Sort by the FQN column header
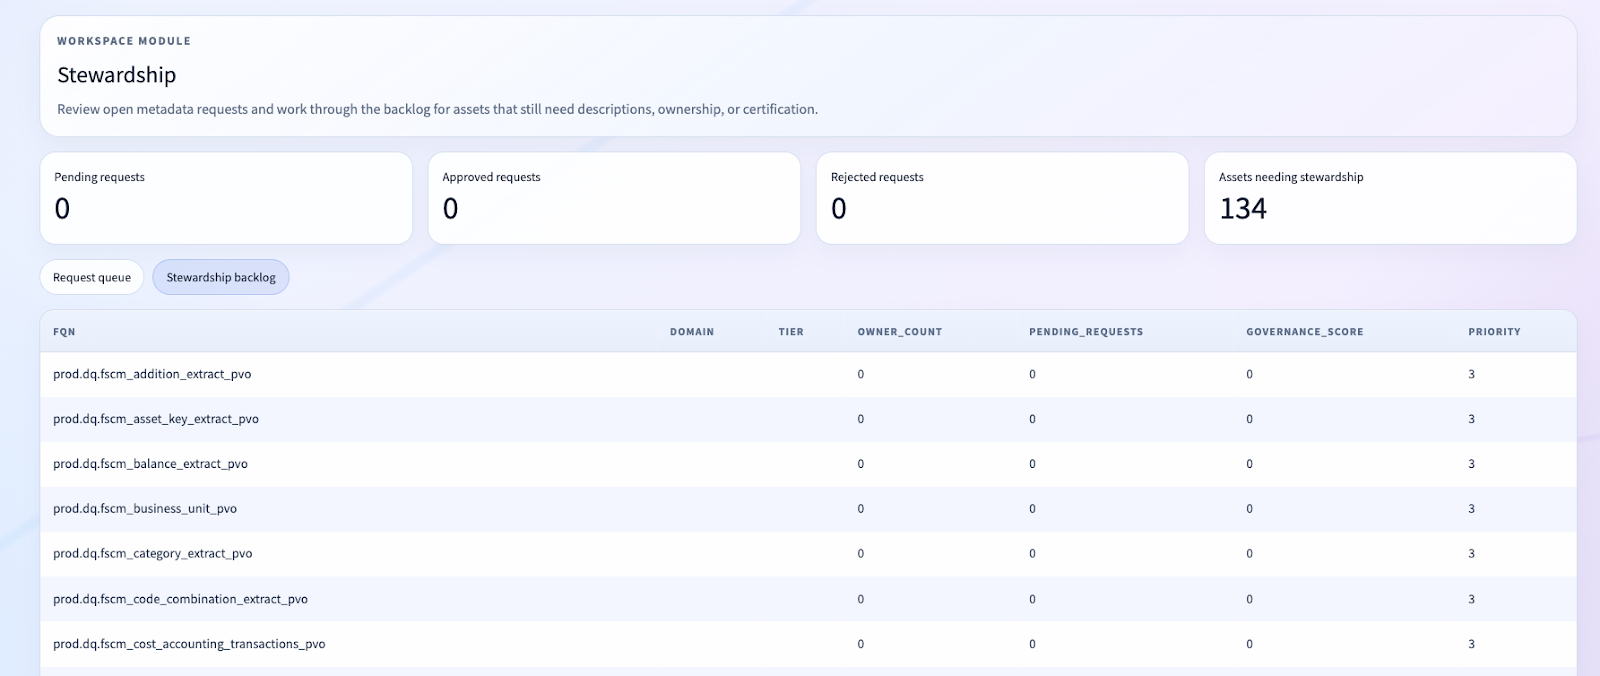This screenshot has width=1600, height=676. (x=64, y=332)
